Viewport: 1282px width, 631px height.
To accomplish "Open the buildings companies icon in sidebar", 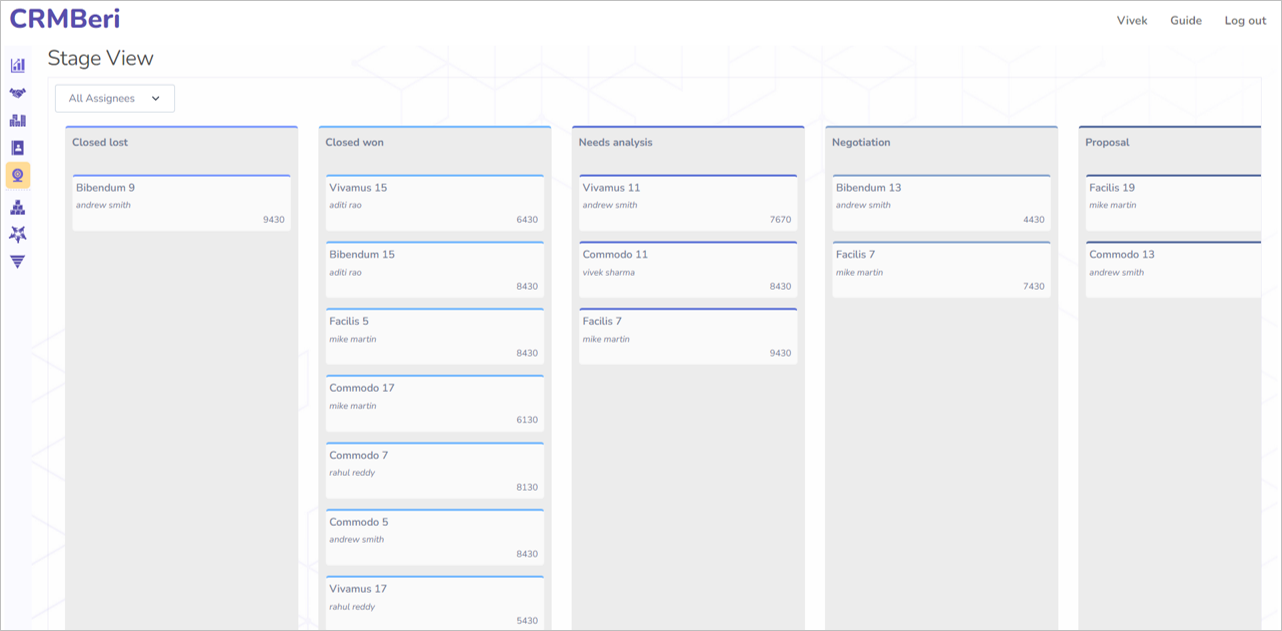I will [18, 121].
